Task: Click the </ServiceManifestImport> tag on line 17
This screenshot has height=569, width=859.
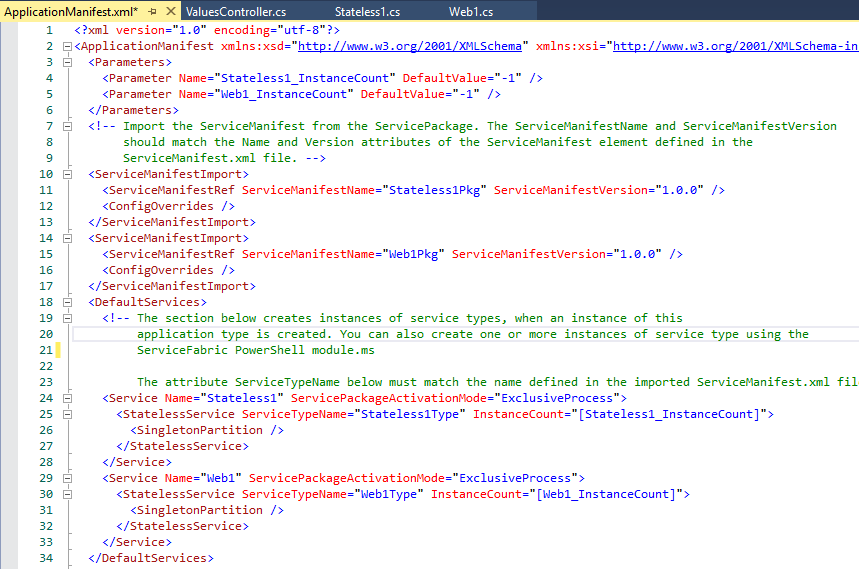Action: point(171,286)
